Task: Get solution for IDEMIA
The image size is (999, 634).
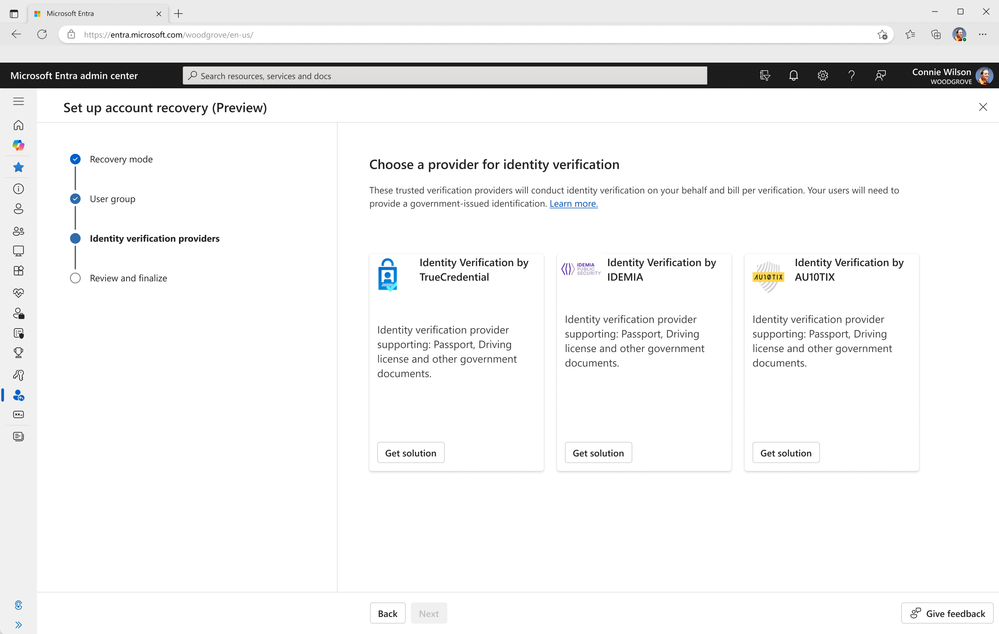Action: pyautogui.click(x=598, y=453)
